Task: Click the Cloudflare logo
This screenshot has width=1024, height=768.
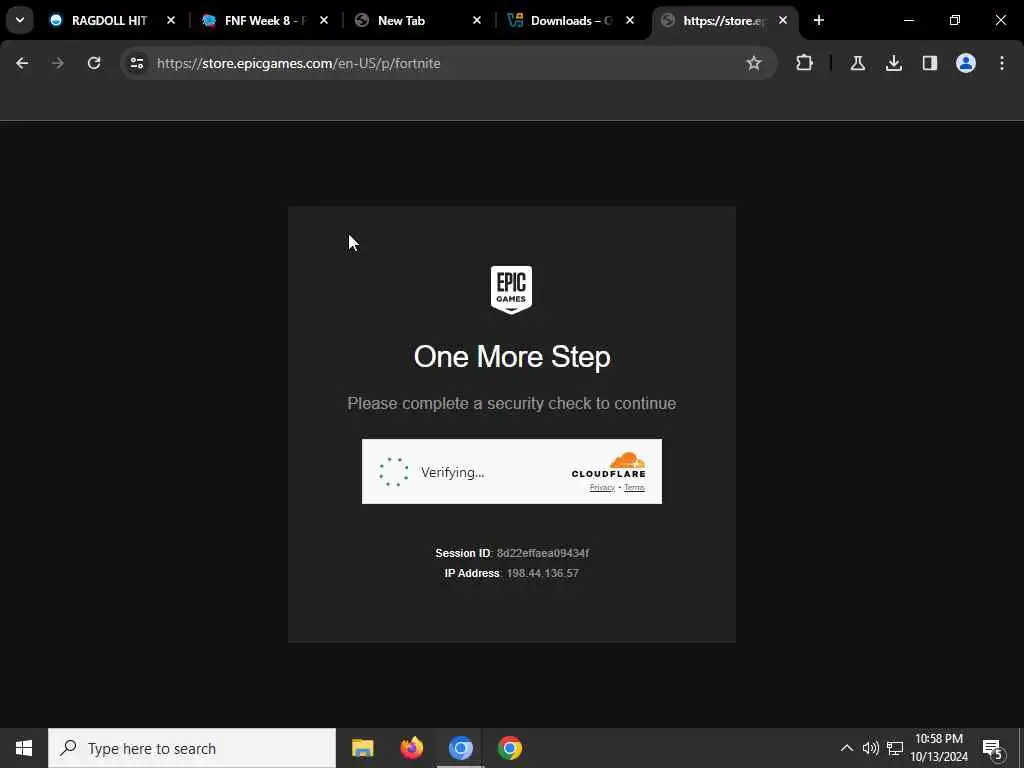Action: tap(609, 465)
